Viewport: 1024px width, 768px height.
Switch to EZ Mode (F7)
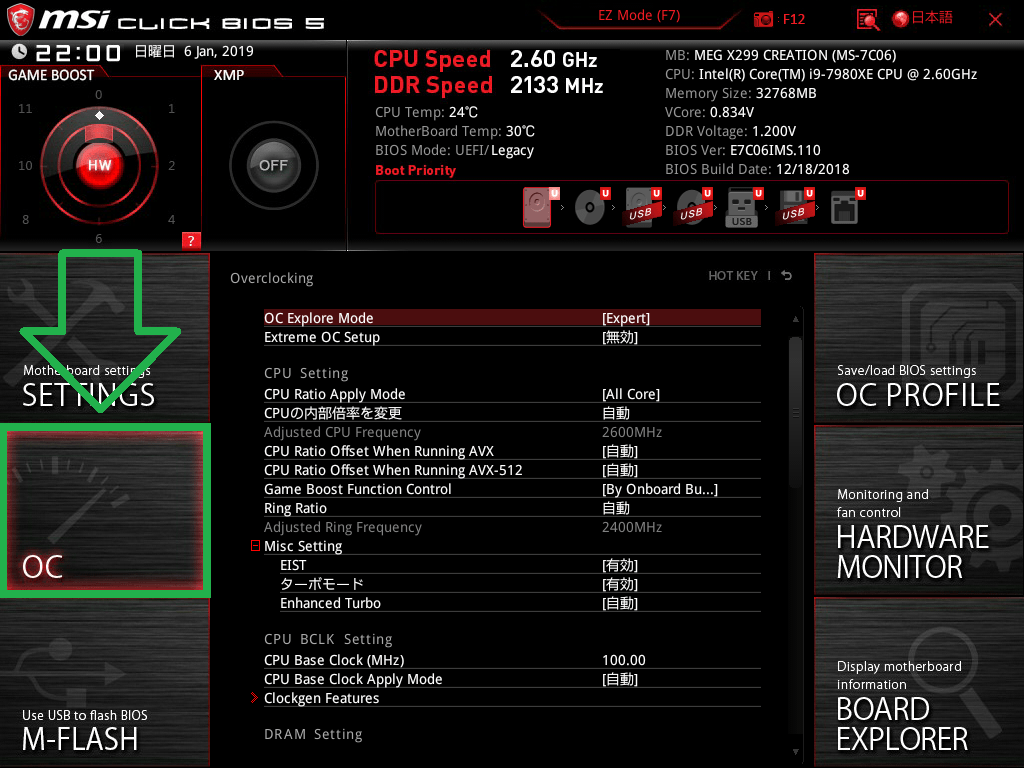pyautogui.click(x=640, y=16)
